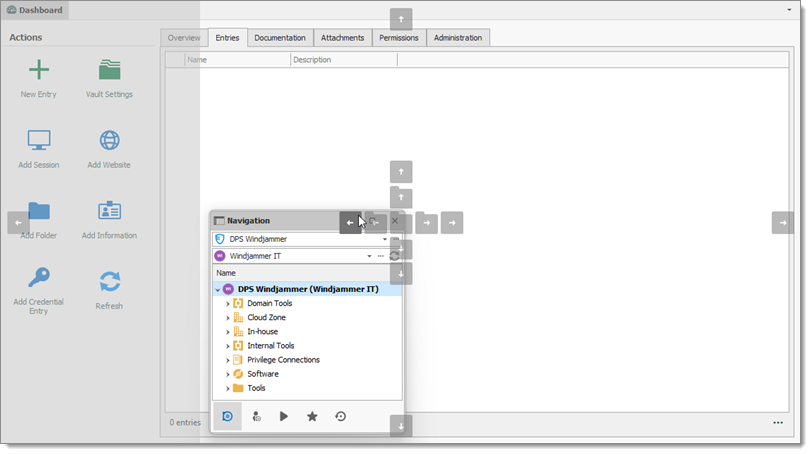Viewport: 811px width, 454px height.
Task: Open Favorites star in Navigation panel
Action: coord(312,416)
